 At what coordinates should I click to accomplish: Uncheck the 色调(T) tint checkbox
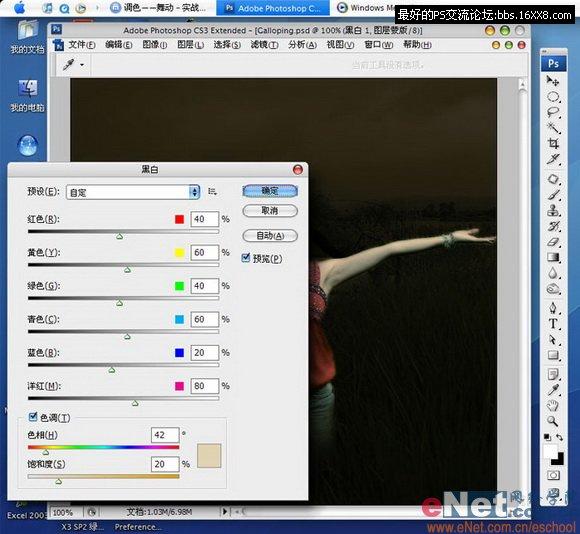[x=33, y=417]
